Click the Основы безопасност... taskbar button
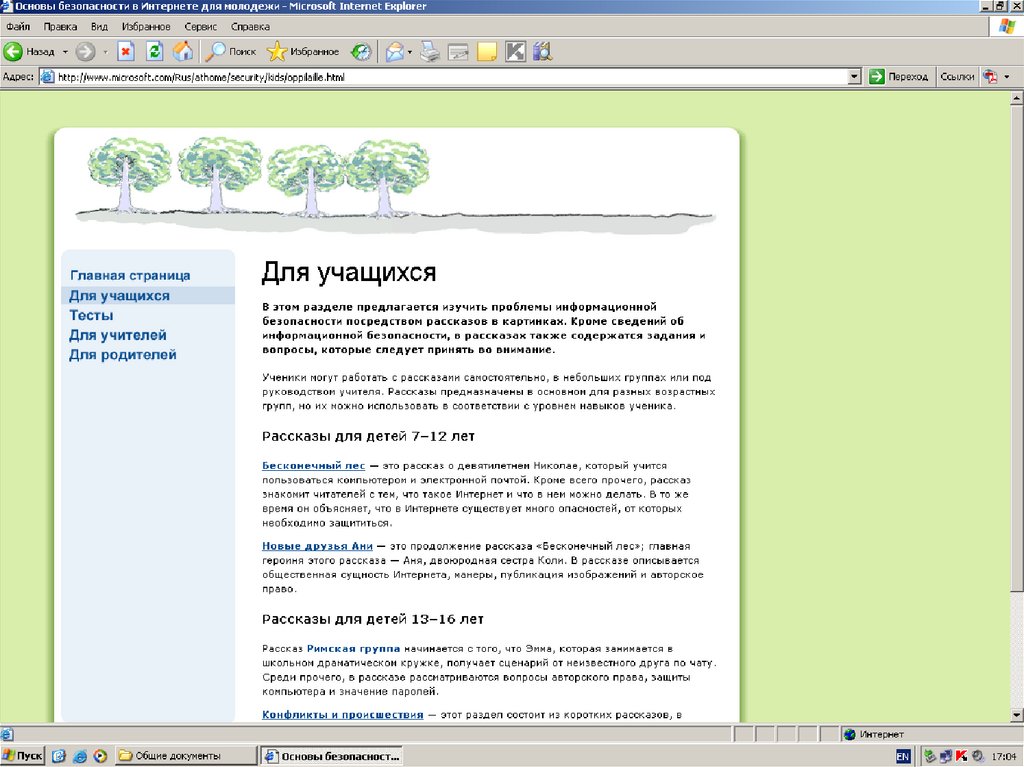 click(x=331, y=756)
